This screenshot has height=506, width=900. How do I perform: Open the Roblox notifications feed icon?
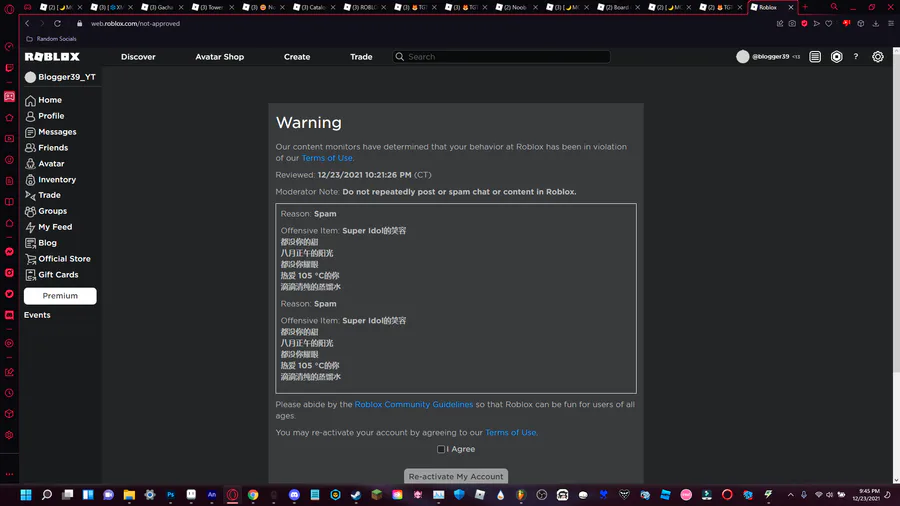coord(815,57)
